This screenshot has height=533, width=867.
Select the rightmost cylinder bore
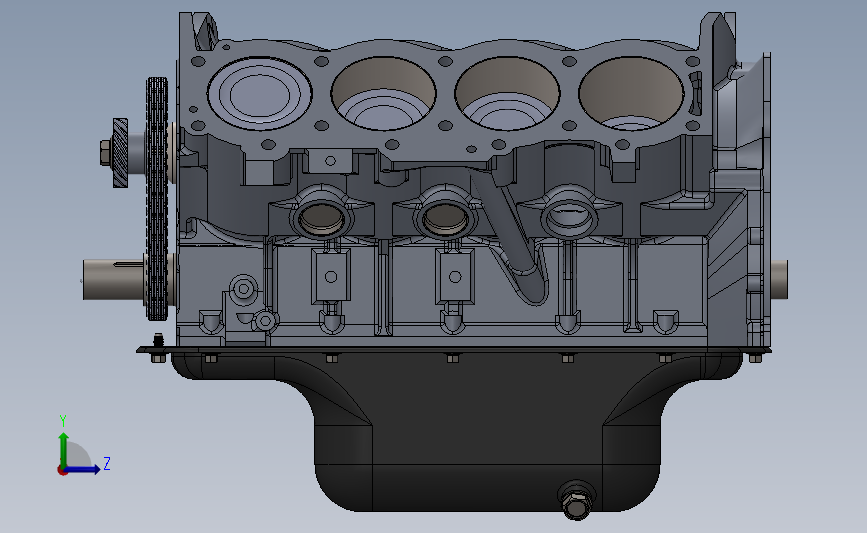tap(631, 93)
